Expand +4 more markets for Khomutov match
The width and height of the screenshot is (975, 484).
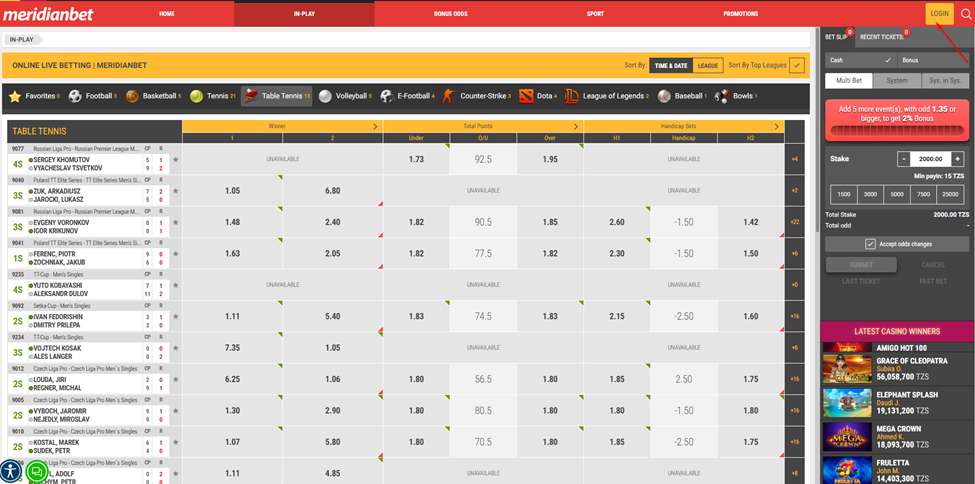(795, 159)
